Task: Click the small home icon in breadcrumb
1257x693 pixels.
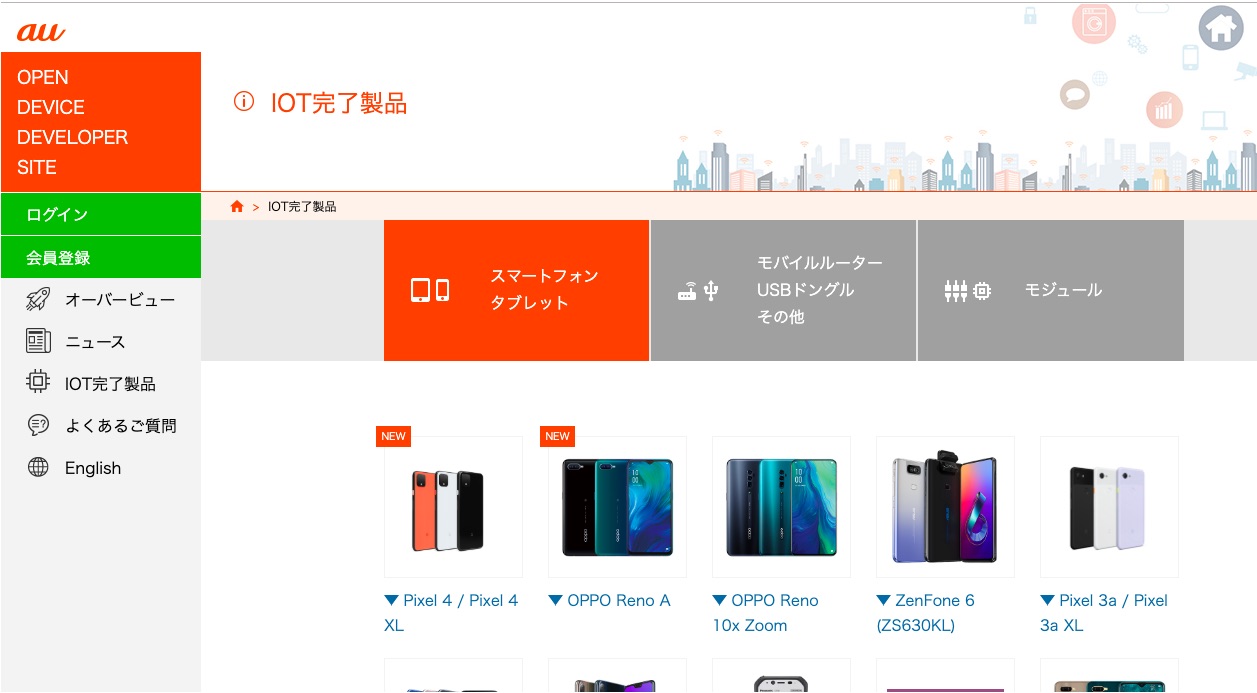Action: point(237,206)
